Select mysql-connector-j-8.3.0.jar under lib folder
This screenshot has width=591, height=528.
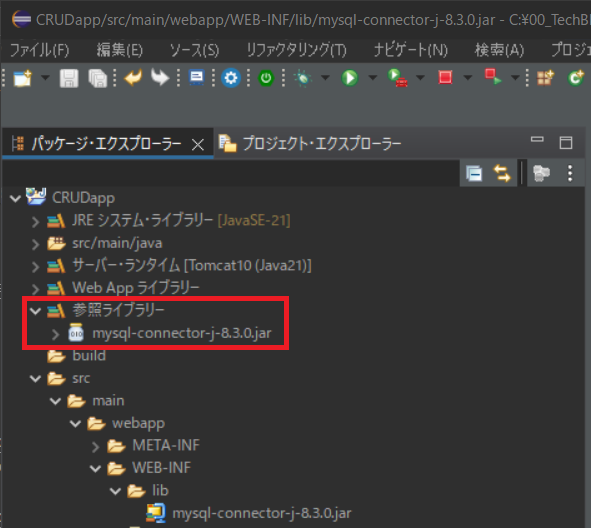[x=262, y=513]
